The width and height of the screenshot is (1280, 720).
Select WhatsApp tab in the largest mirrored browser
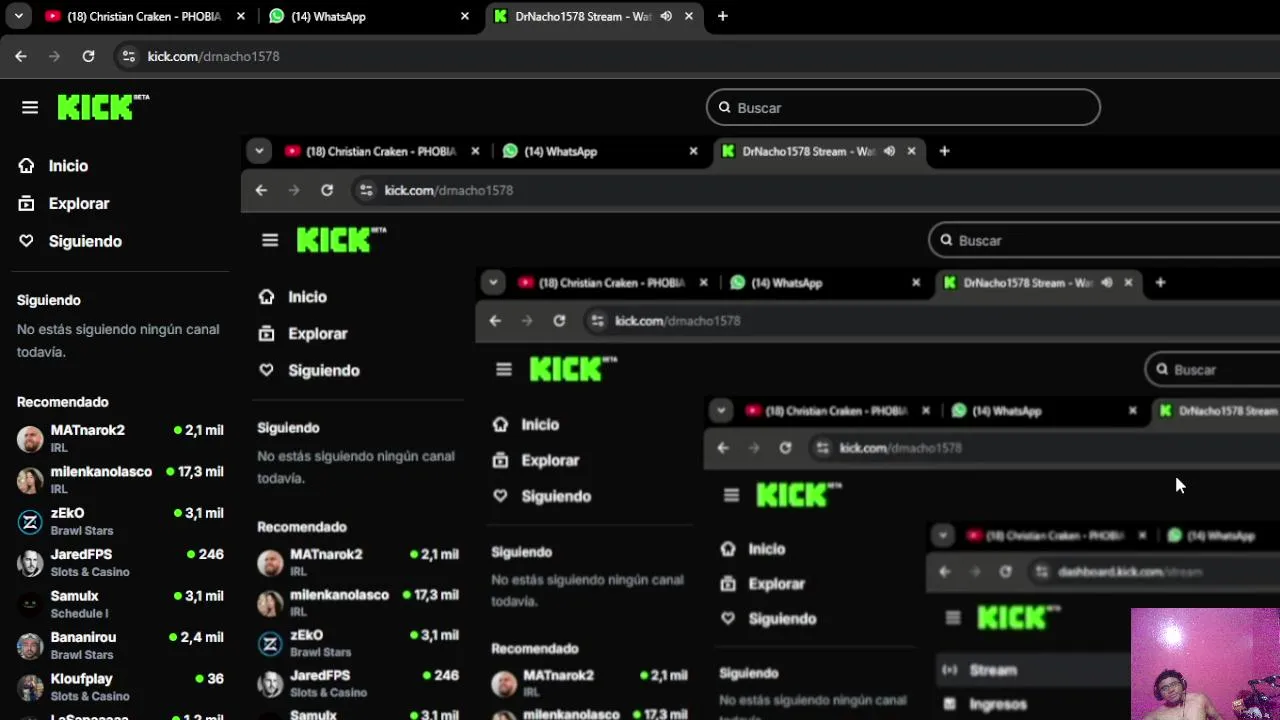(600, 151)
